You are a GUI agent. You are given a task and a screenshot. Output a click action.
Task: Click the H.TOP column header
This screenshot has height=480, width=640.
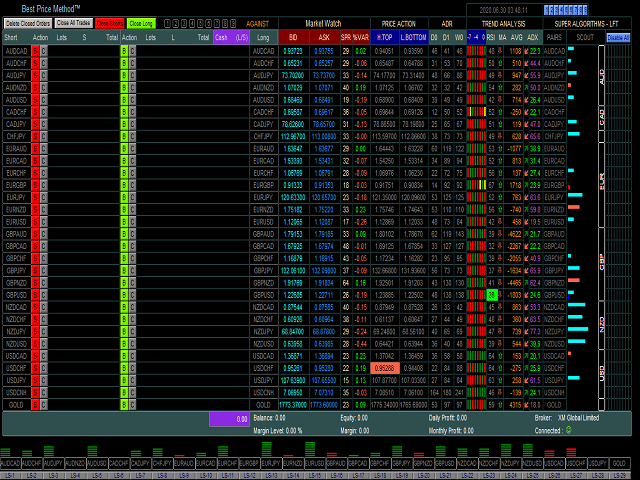click(x=384, y=38)
